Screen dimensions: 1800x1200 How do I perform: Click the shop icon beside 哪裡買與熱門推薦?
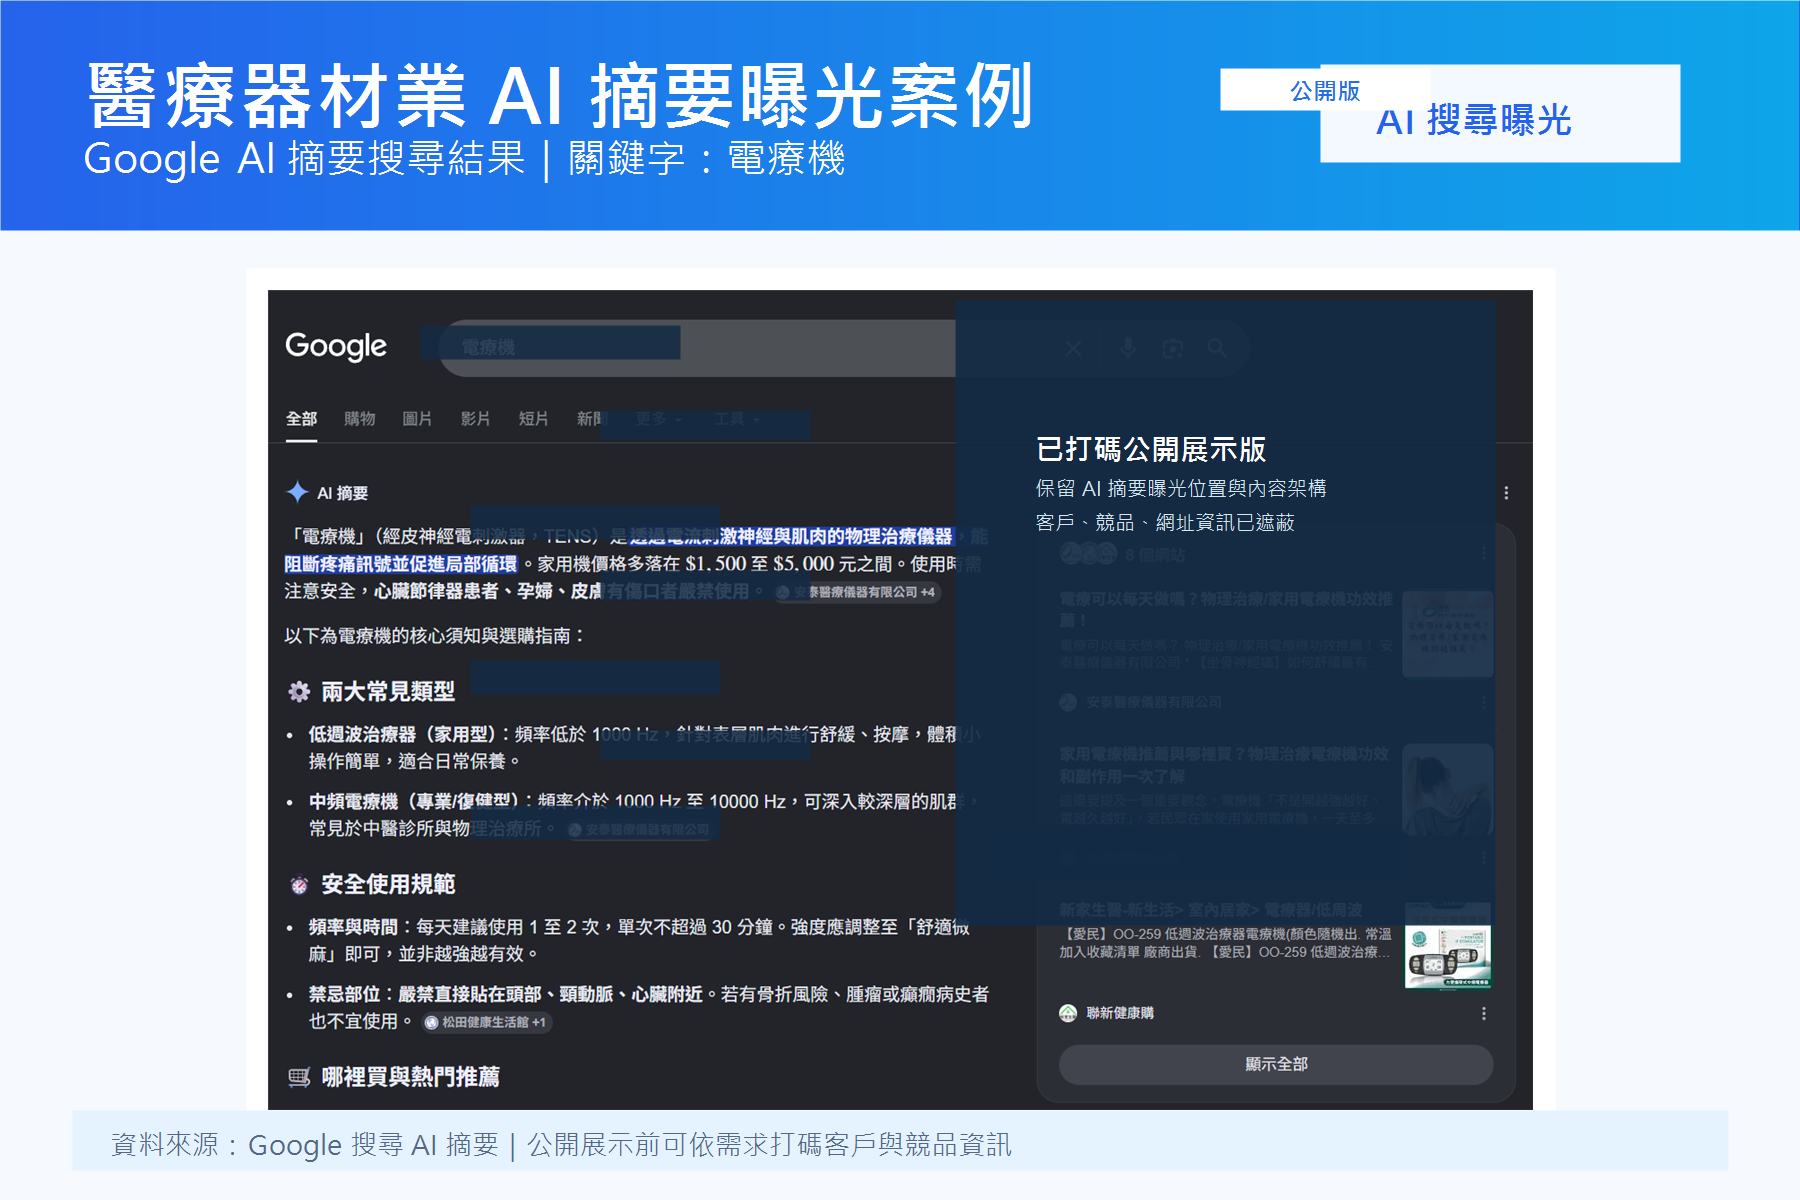[x=299, y=1077]
